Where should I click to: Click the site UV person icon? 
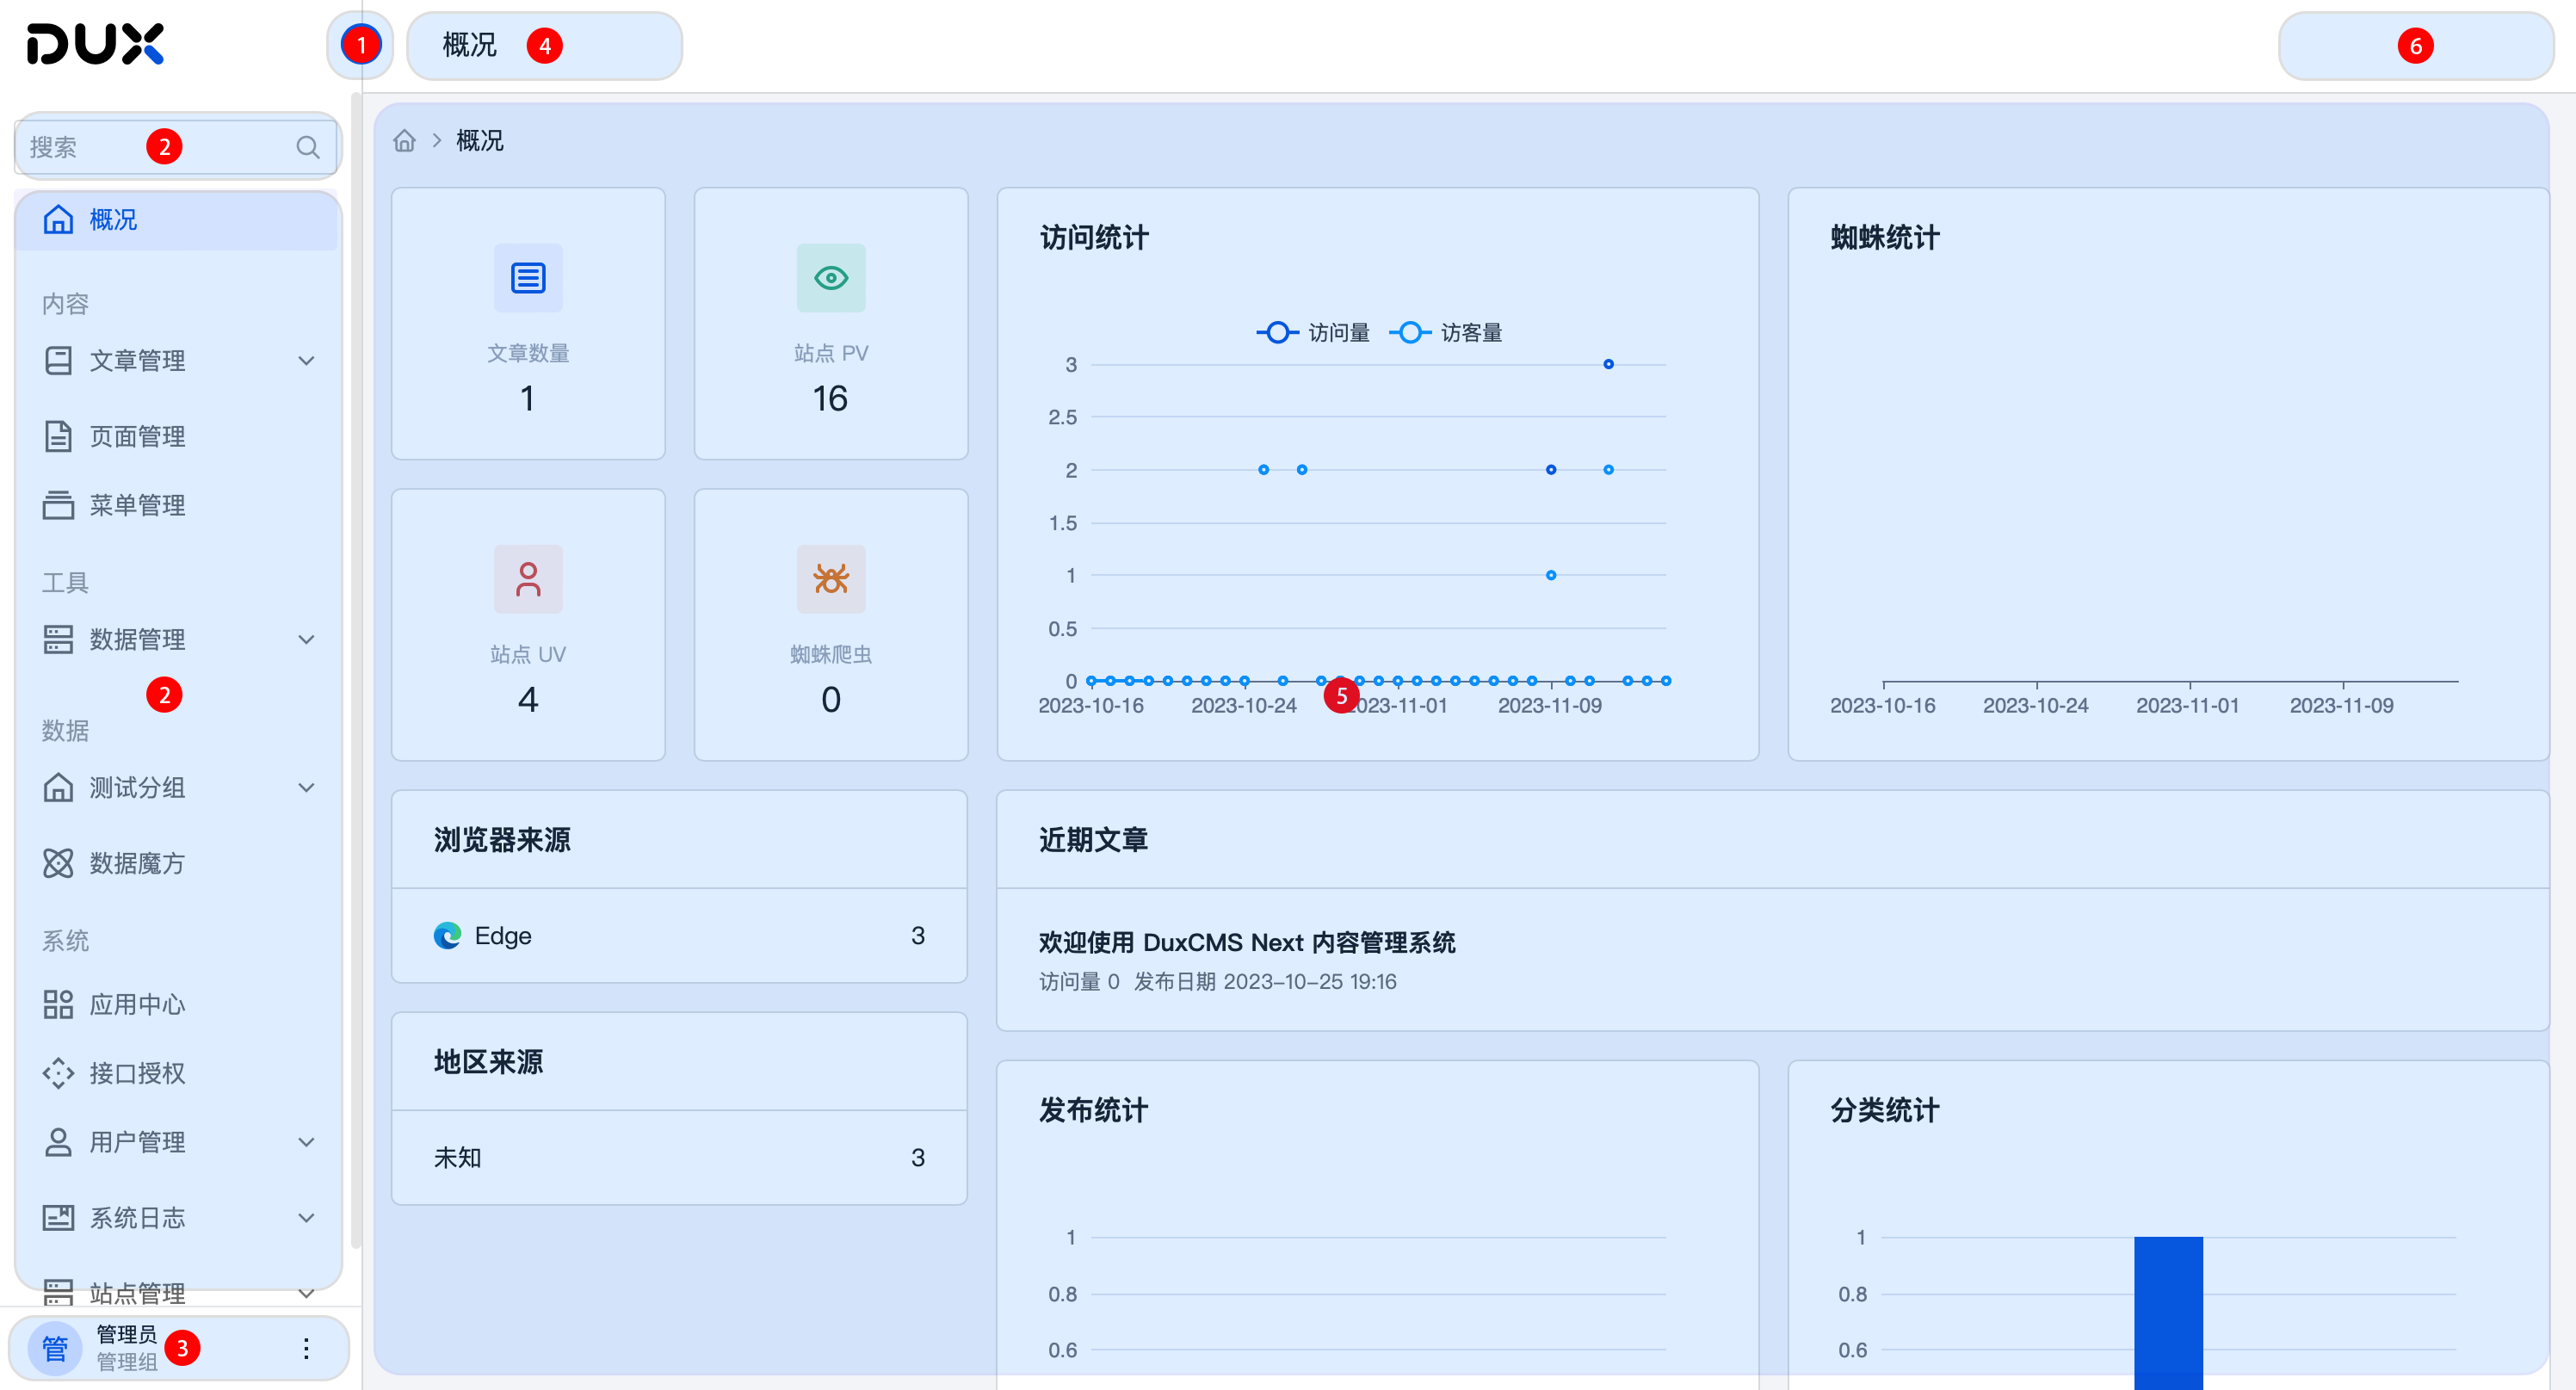pyautogui.click(x=528, y=579)
